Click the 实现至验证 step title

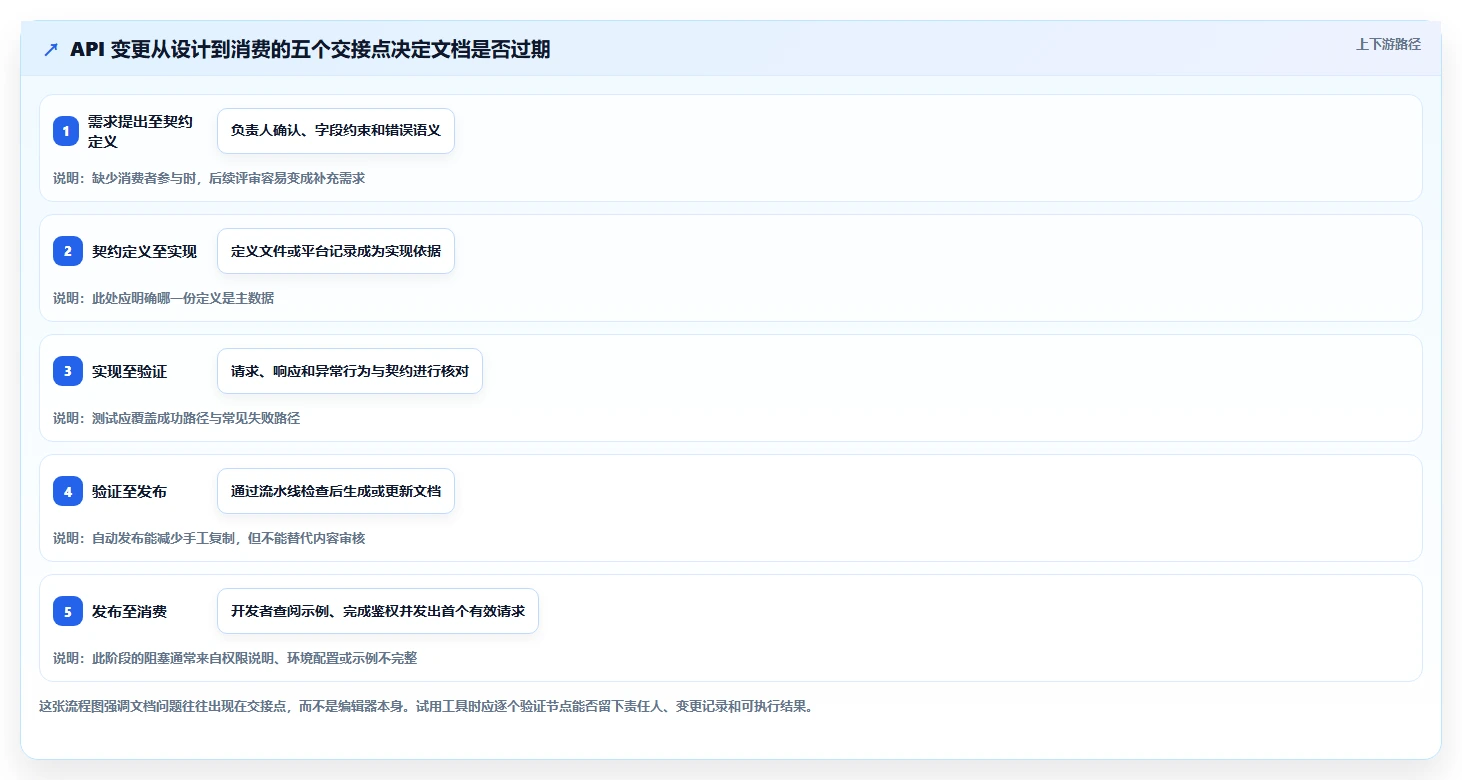click(x=129, y=371)
